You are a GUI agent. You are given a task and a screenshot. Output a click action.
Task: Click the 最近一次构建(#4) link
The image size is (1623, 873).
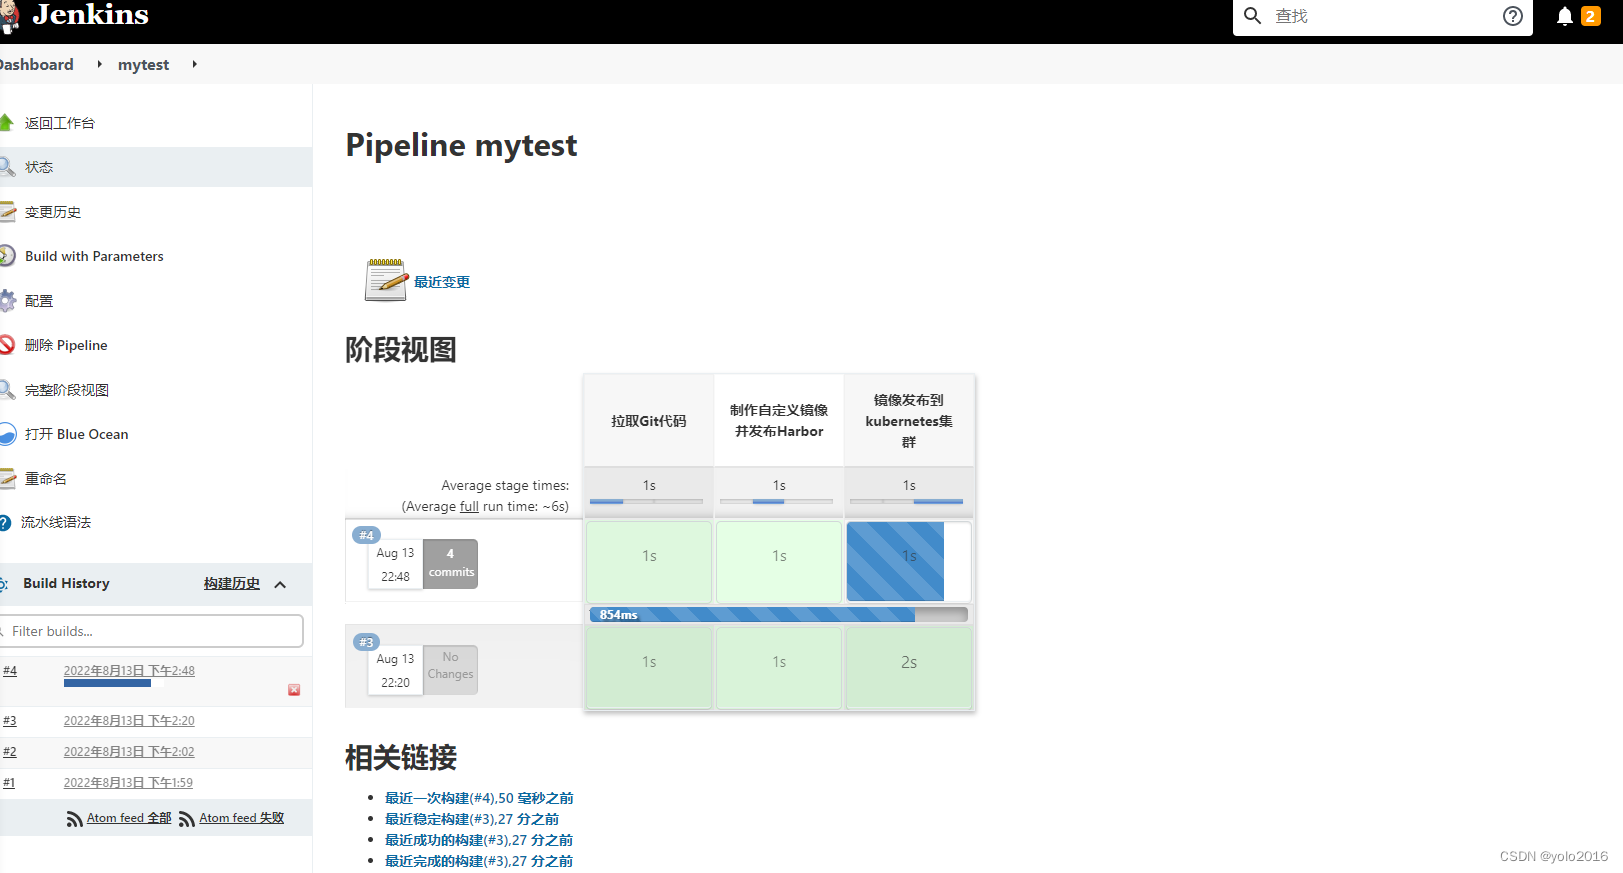pos(479,798)
